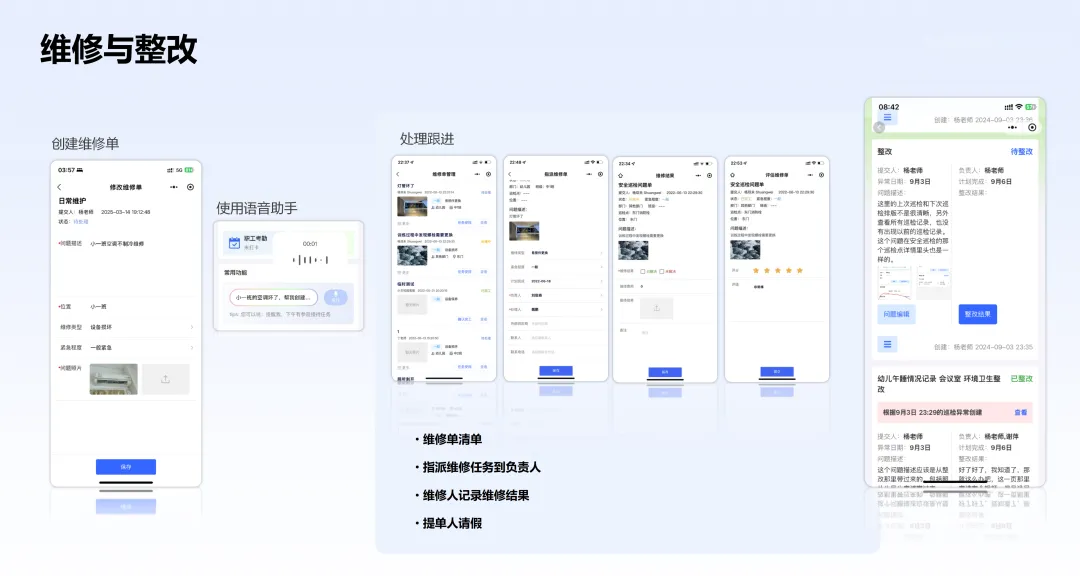Image resolution: width=1080 pixels, height=582 pixels.
Task: Open the gravel photo in 评价维修单 screen
Action: coord(745,249)
